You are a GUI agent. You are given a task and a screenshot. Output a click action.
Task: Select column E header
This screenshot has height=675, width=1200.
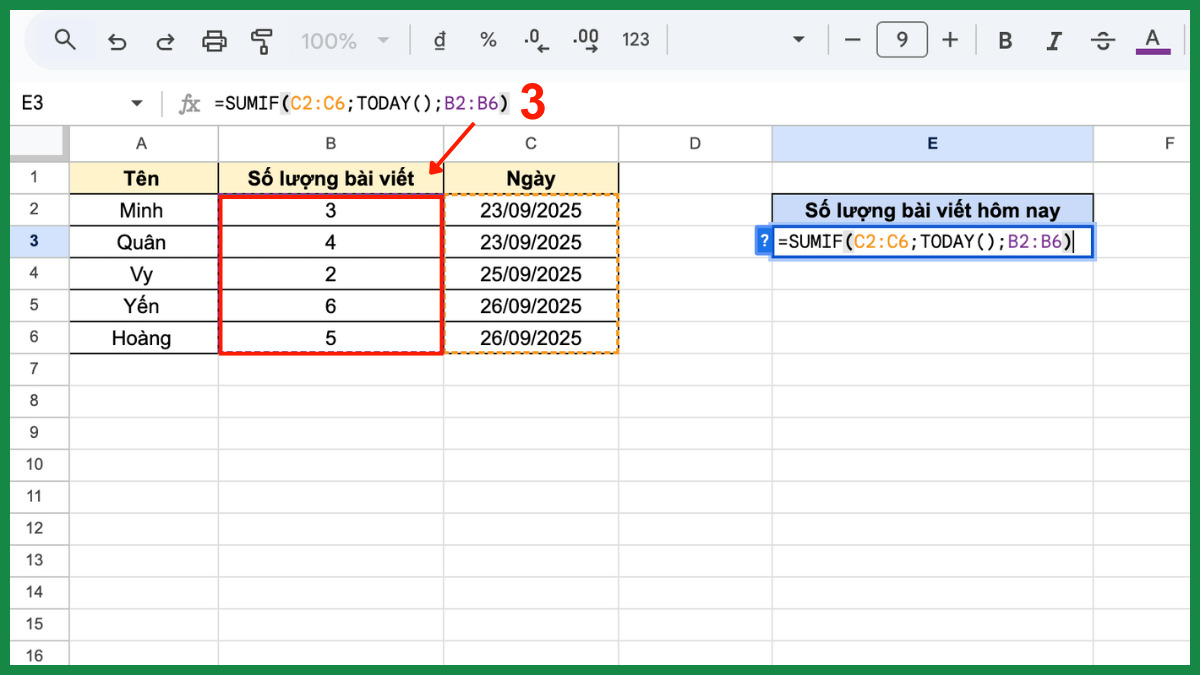(932, 143)
